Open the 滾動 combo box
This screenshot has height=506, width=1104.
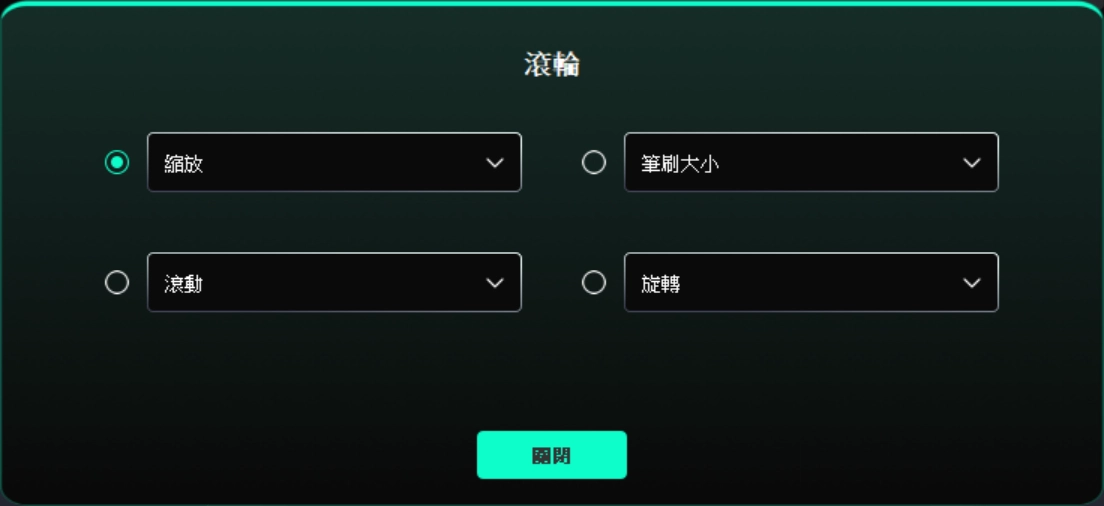click(x=334, y=282)
